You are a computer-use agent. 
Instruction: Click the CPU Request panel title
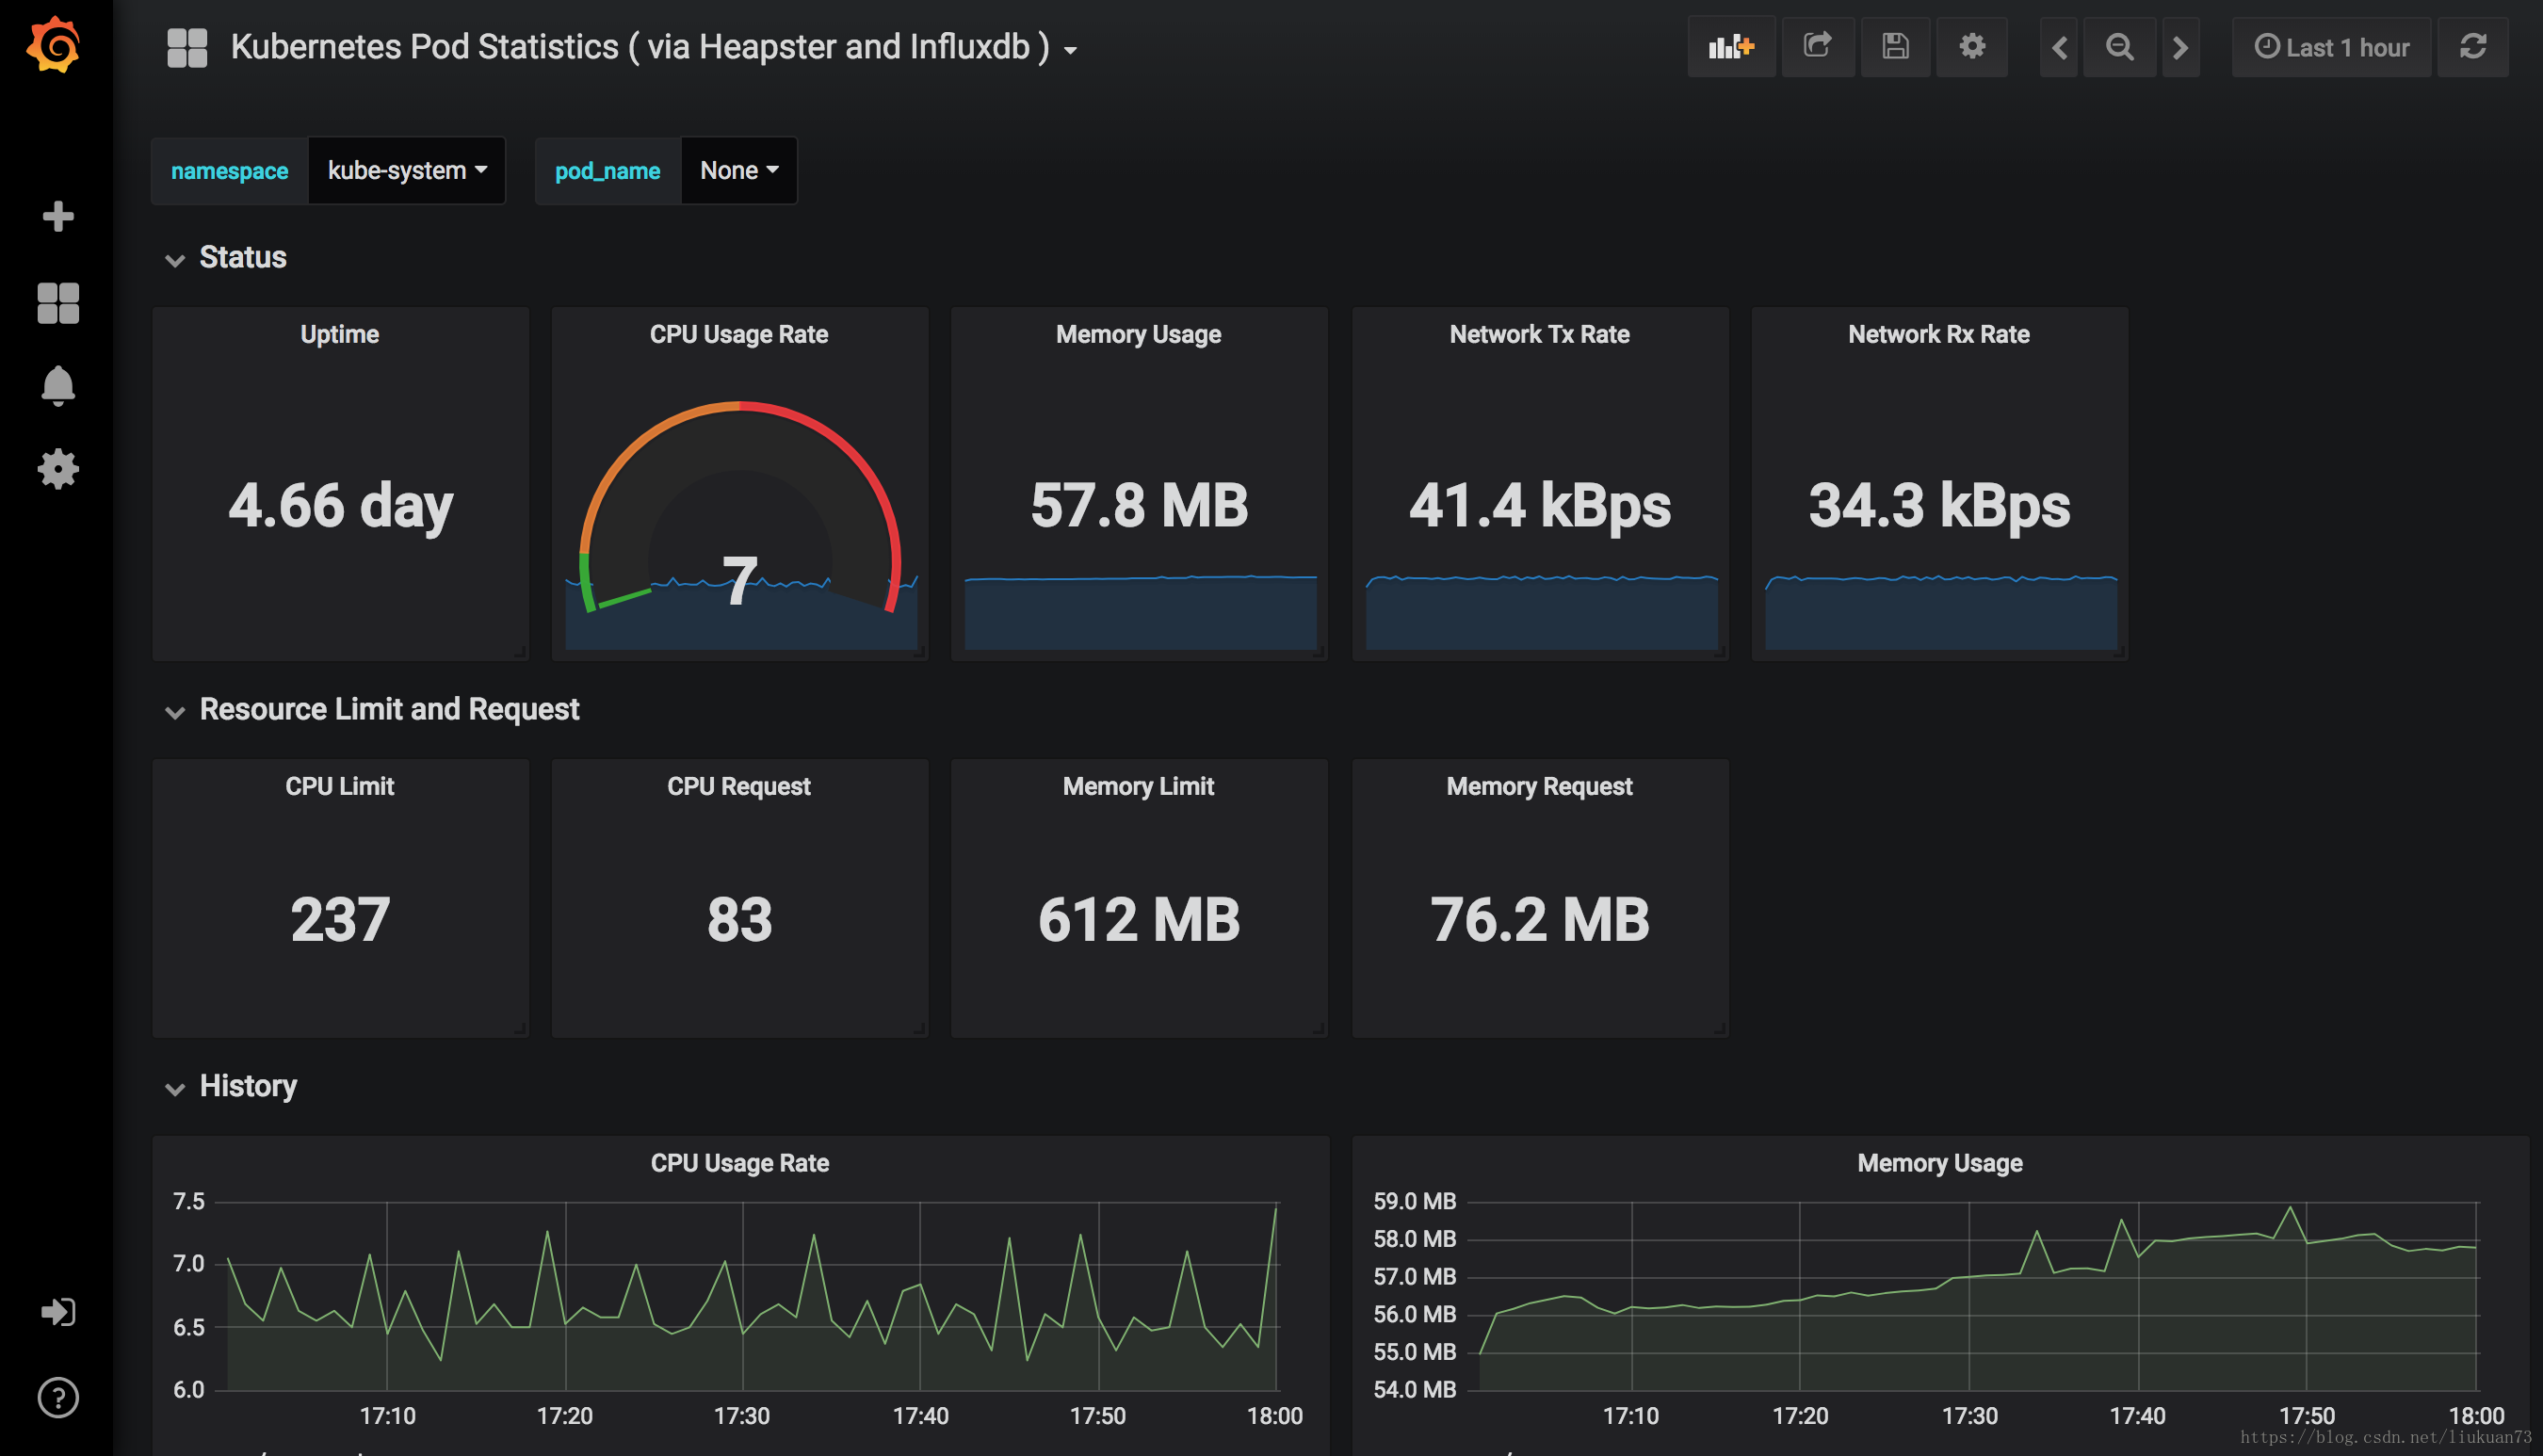click(739, 787)
